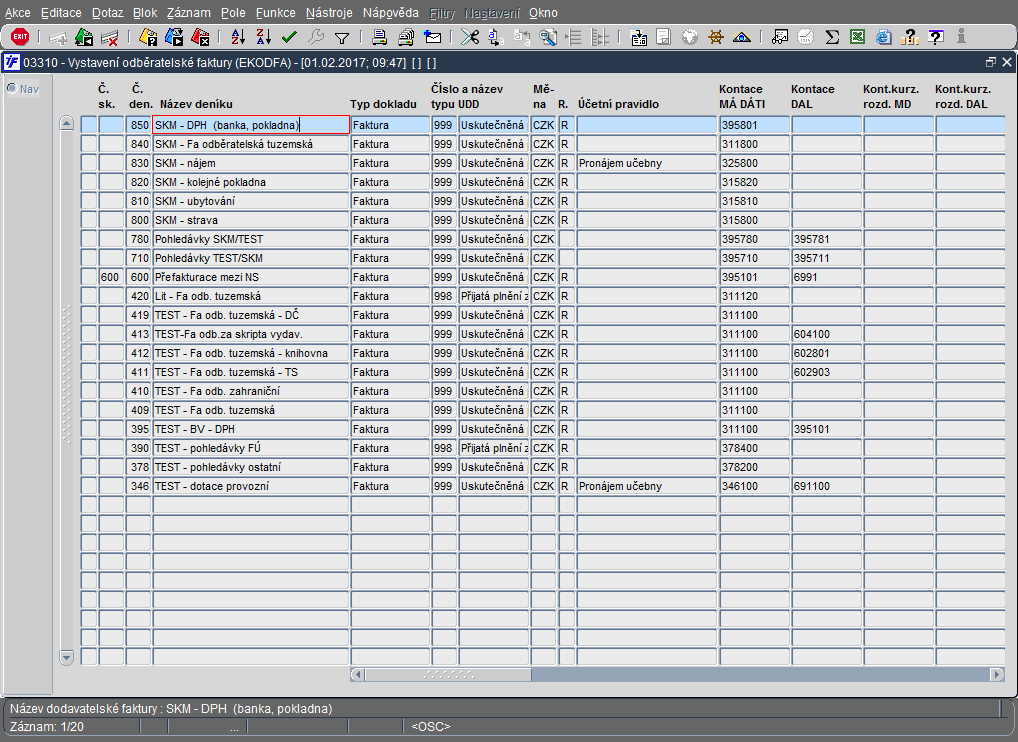Click the Internet Explorer icon
Image resolution: width=1018 pixels, height=742 pixels.
click(x=884, y=38)
